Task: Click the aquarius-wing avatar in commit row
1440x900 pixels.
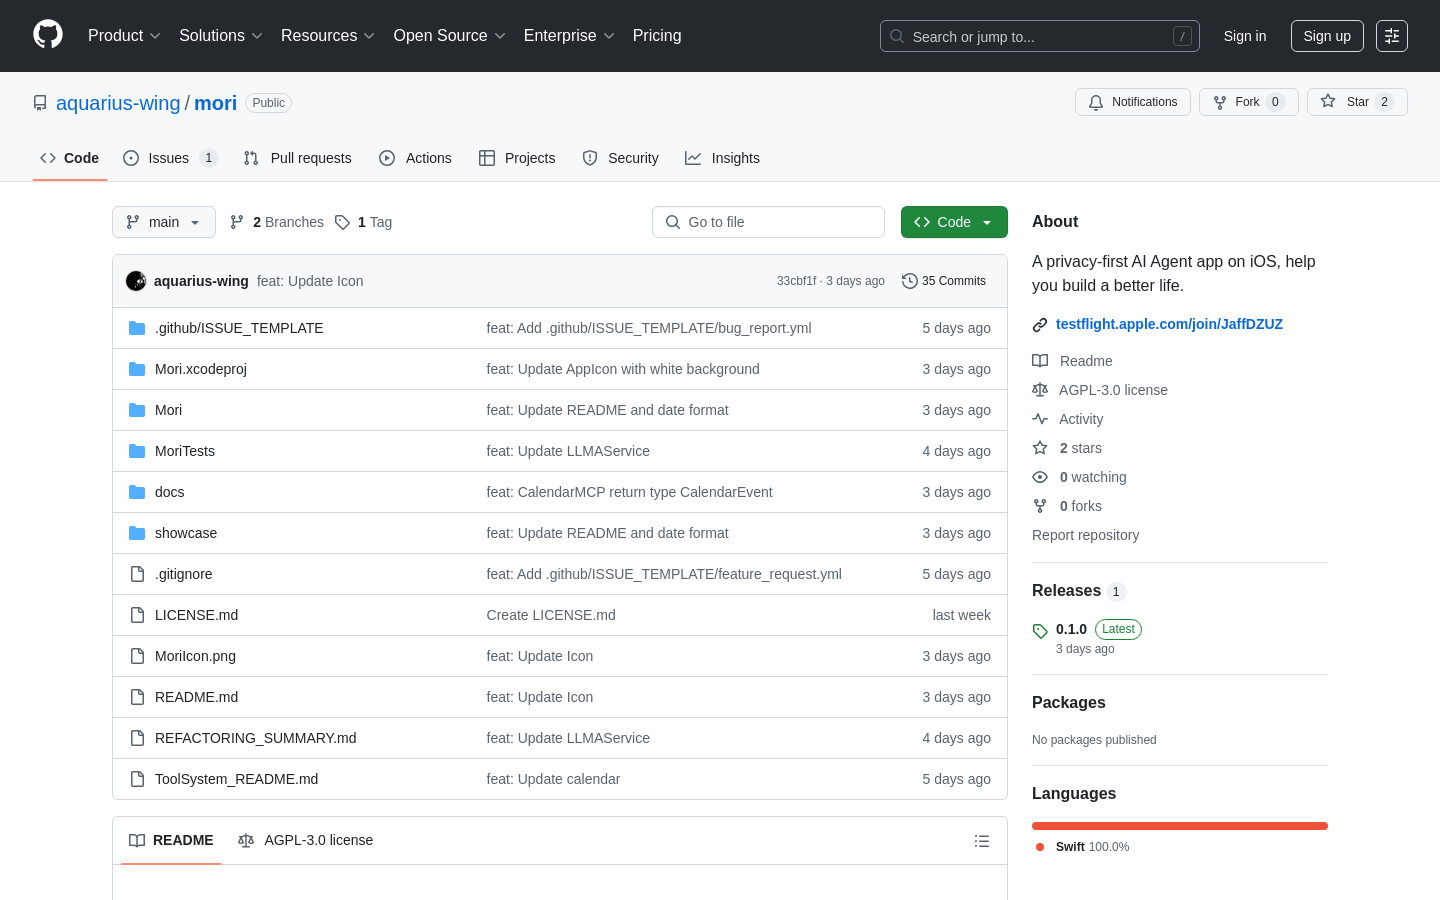Action: click(x=136, y=281)
